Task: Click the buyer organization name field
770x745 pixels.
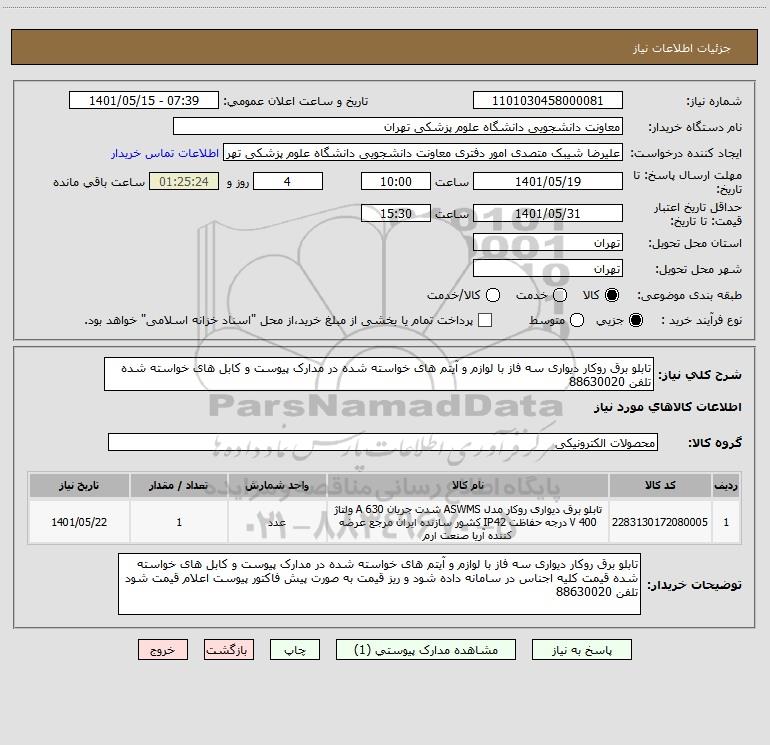Action: coord(398,126)
